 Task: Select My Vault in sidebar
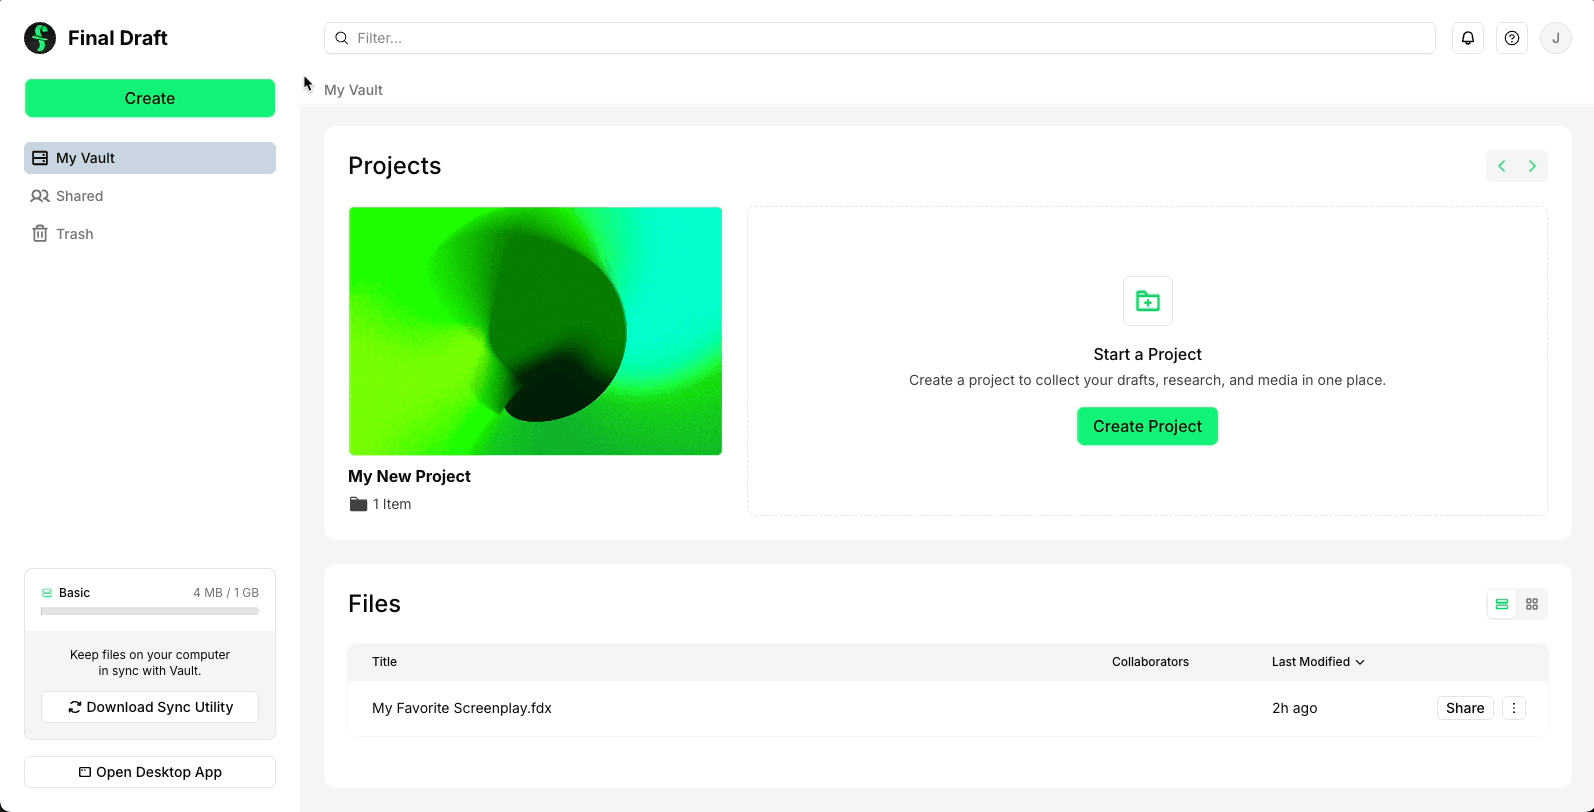(x=150, y=158)
